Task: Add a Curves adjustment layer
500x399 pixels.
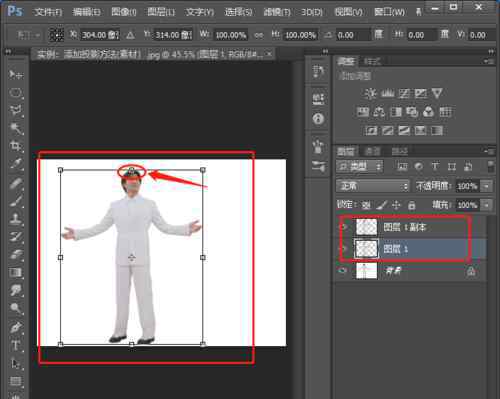Action: coord(404,94)
